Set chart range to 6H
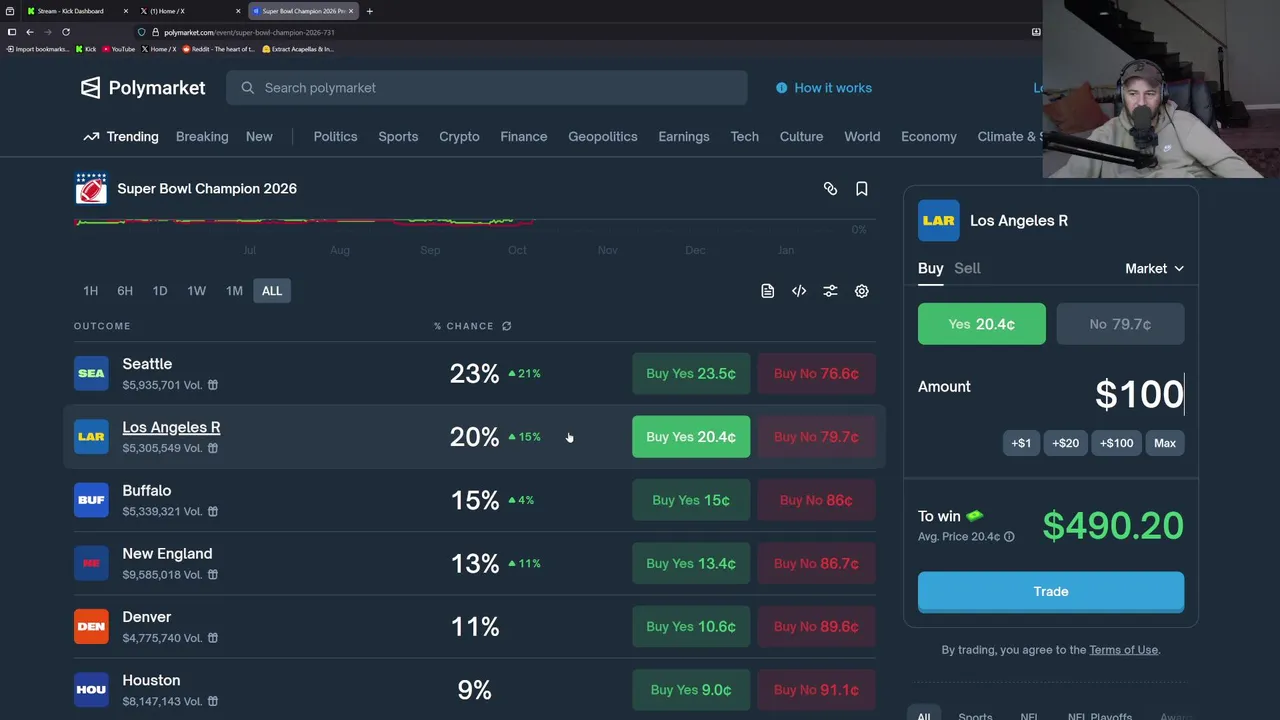This screenshot has height=720, width=1280. pos(125,291)
